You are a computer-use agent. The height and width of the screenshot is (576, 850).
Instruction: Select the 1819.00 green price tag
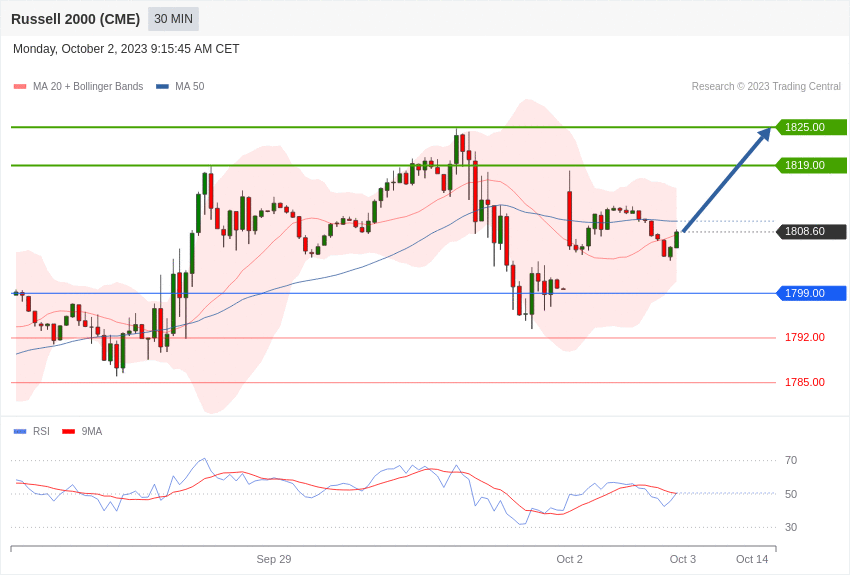pyautogui.click(x=811, y=165)
